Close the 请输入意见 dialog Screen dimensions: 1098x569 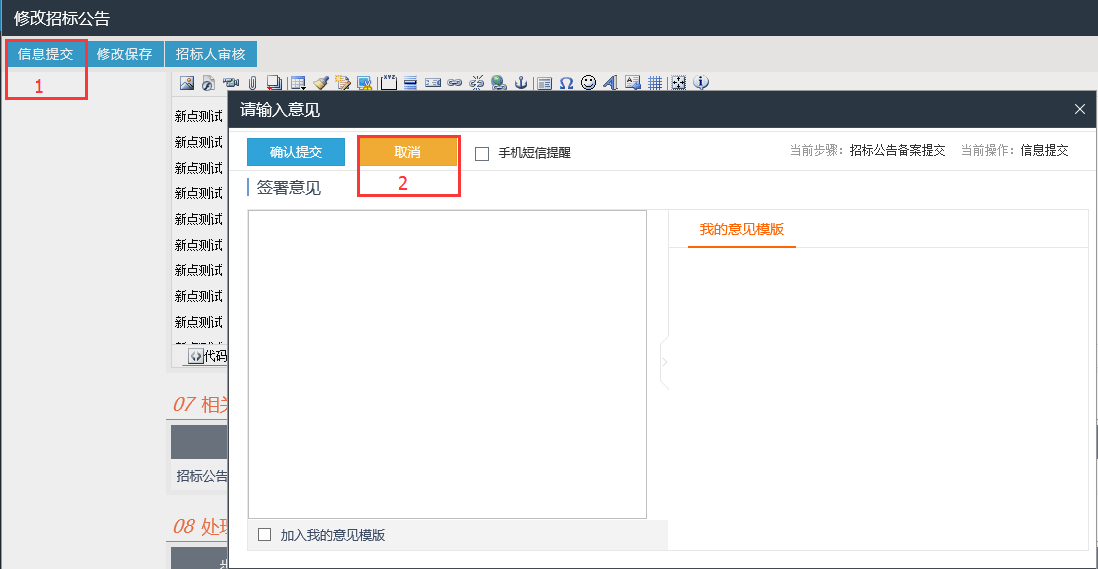pyautogui.click(x=1079, y=109)
